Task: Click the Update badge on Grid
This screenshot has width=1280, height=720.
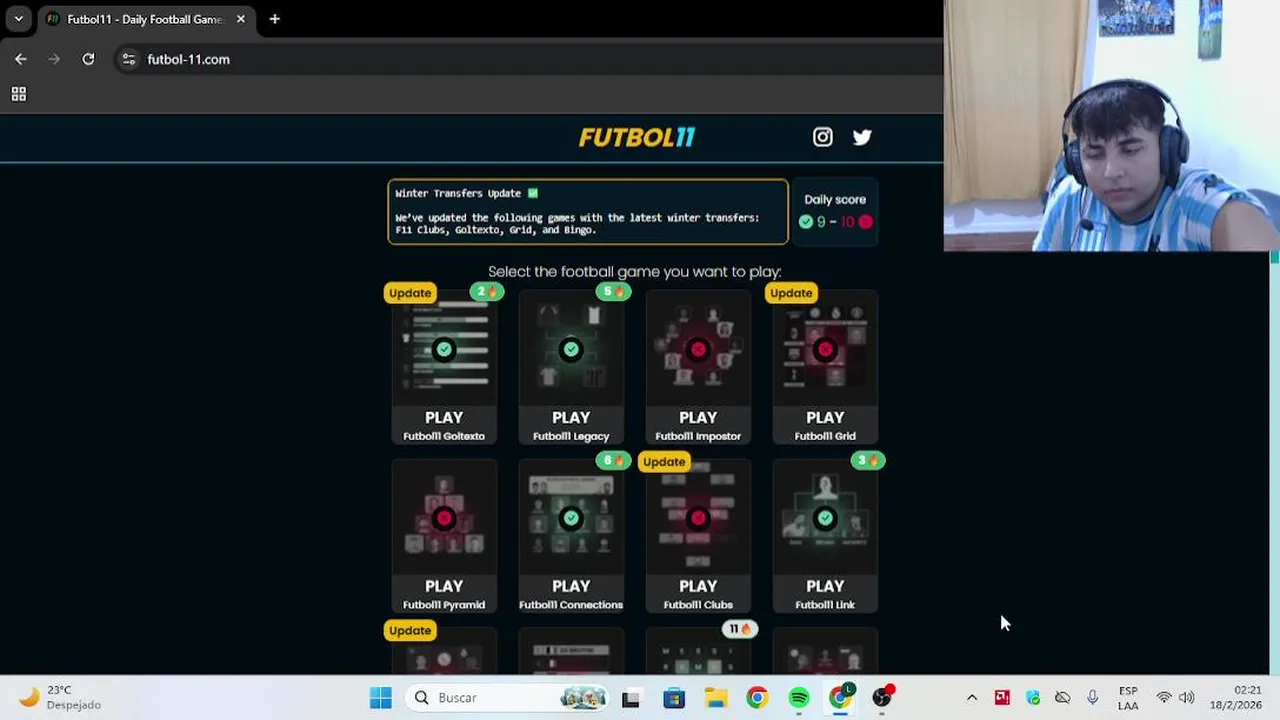Action: (791, 293)
